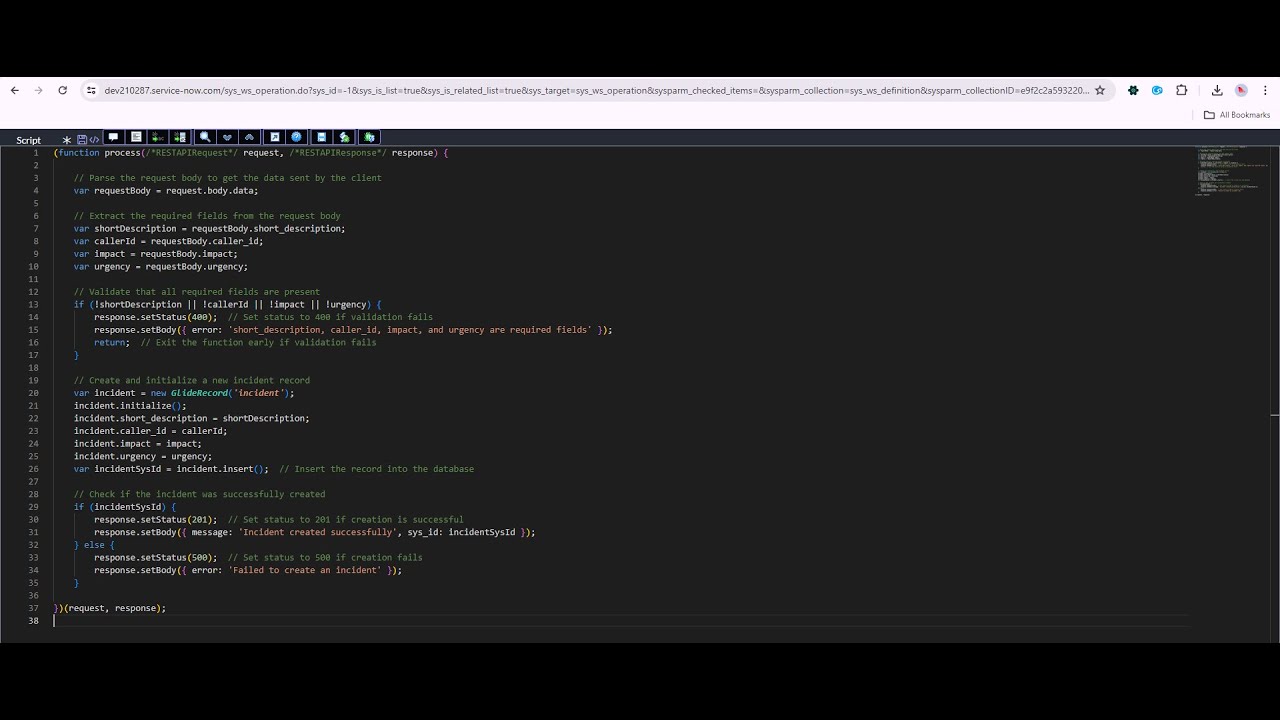Open browser Downloads icon

coord(1217,90)
